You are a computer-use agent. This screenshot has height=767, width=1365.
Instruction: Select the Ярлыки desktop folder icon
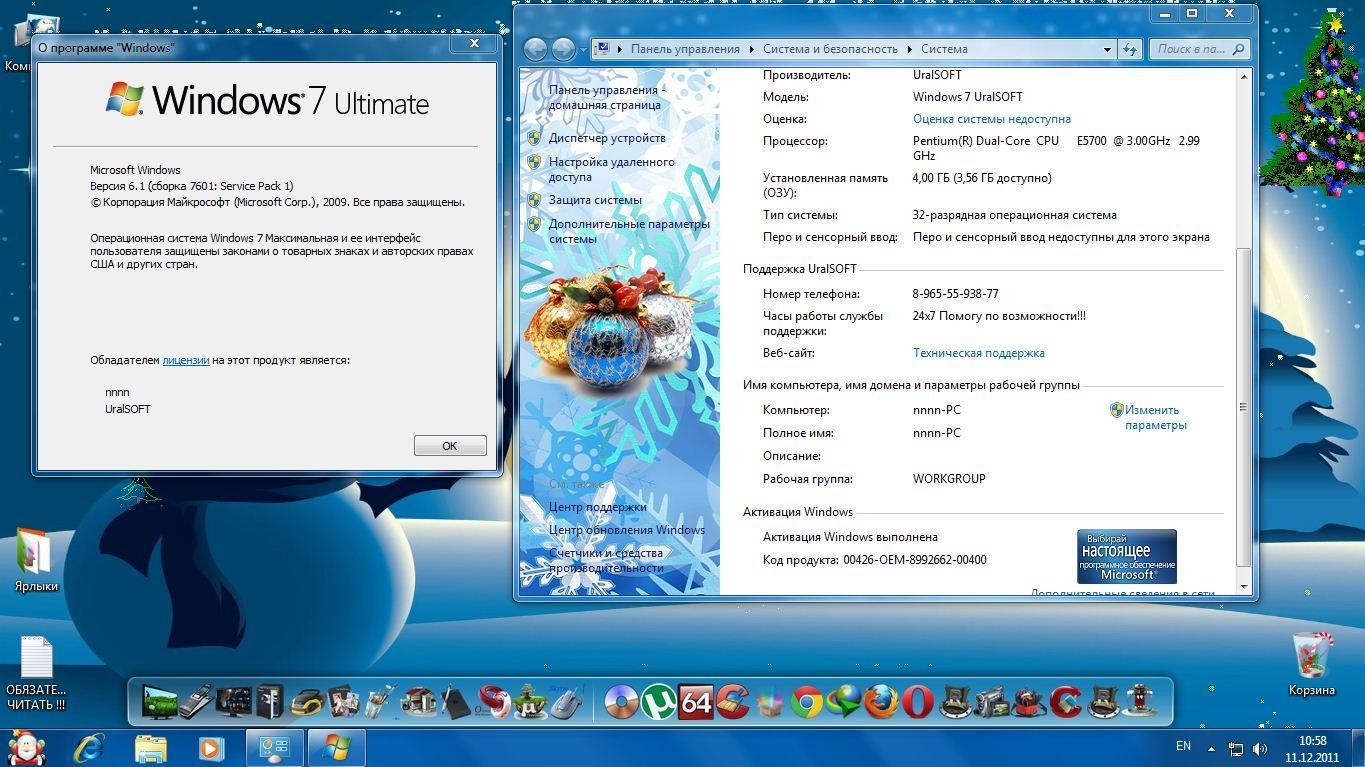pos(36,560)
